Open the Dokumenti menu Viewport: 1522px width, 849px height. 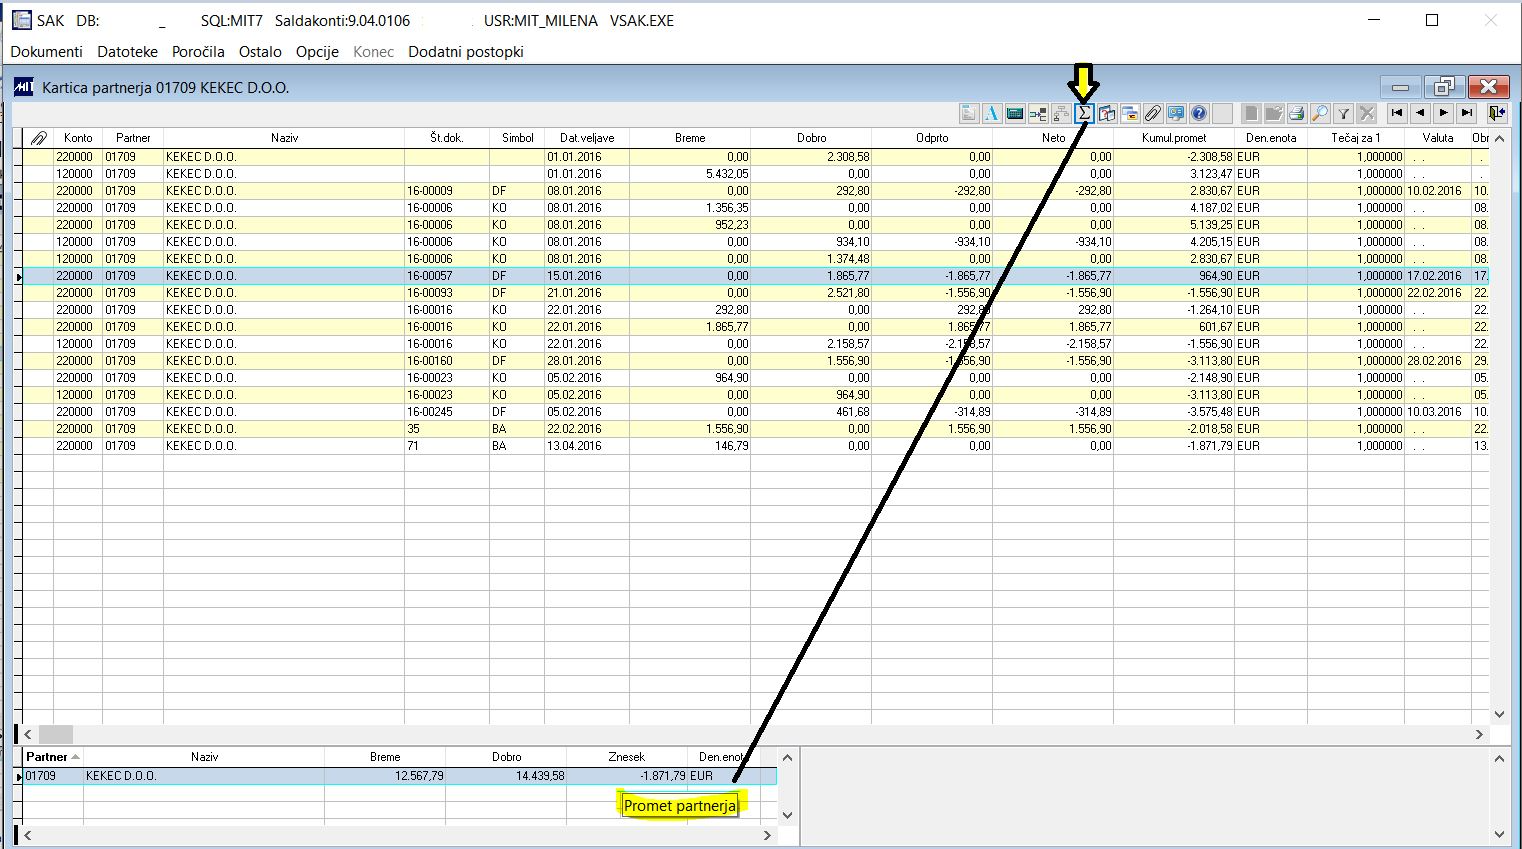(46, 51)
